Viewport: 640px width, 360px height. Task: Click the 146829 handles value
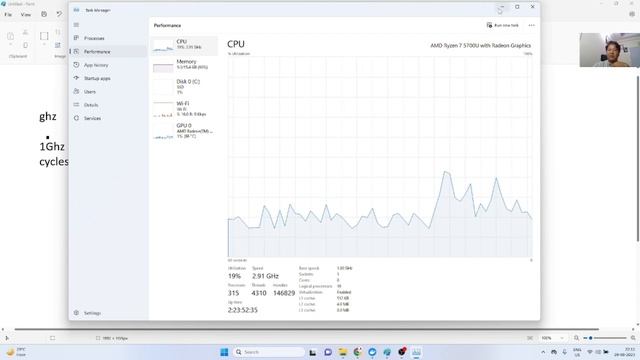point(284,293)
